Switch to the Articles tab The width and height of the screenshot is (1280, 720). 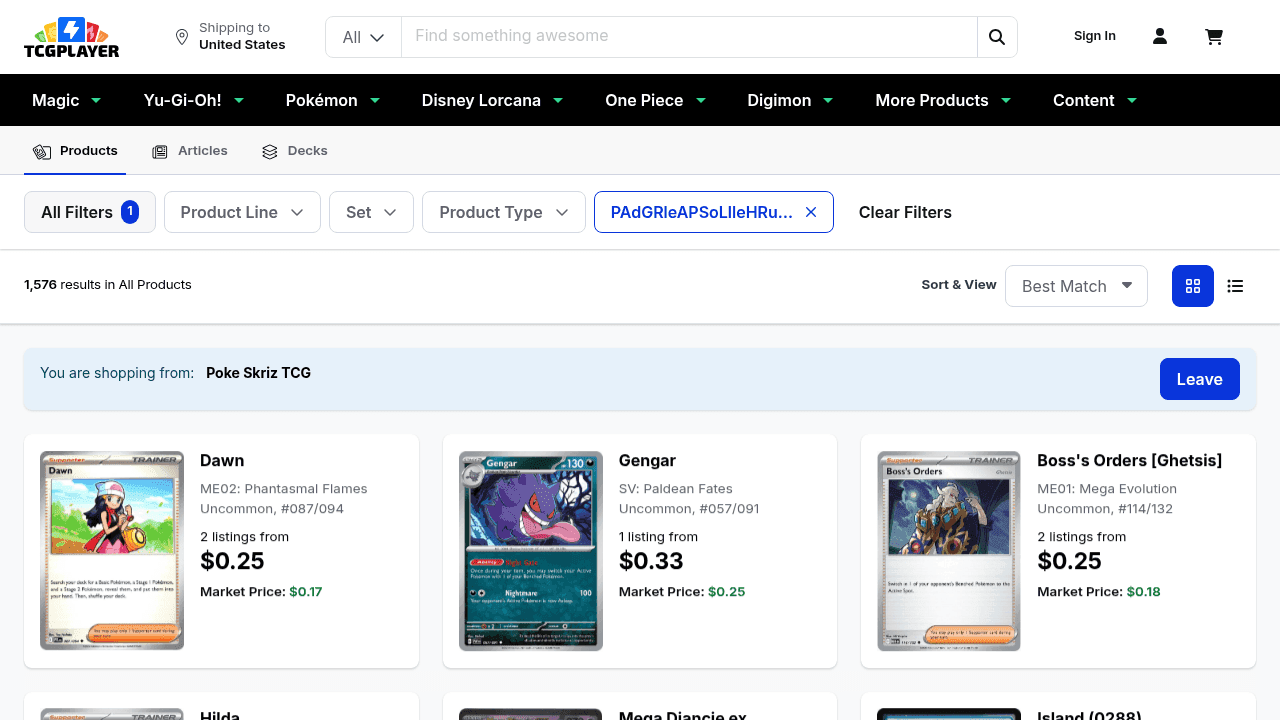tap(203, 151)
